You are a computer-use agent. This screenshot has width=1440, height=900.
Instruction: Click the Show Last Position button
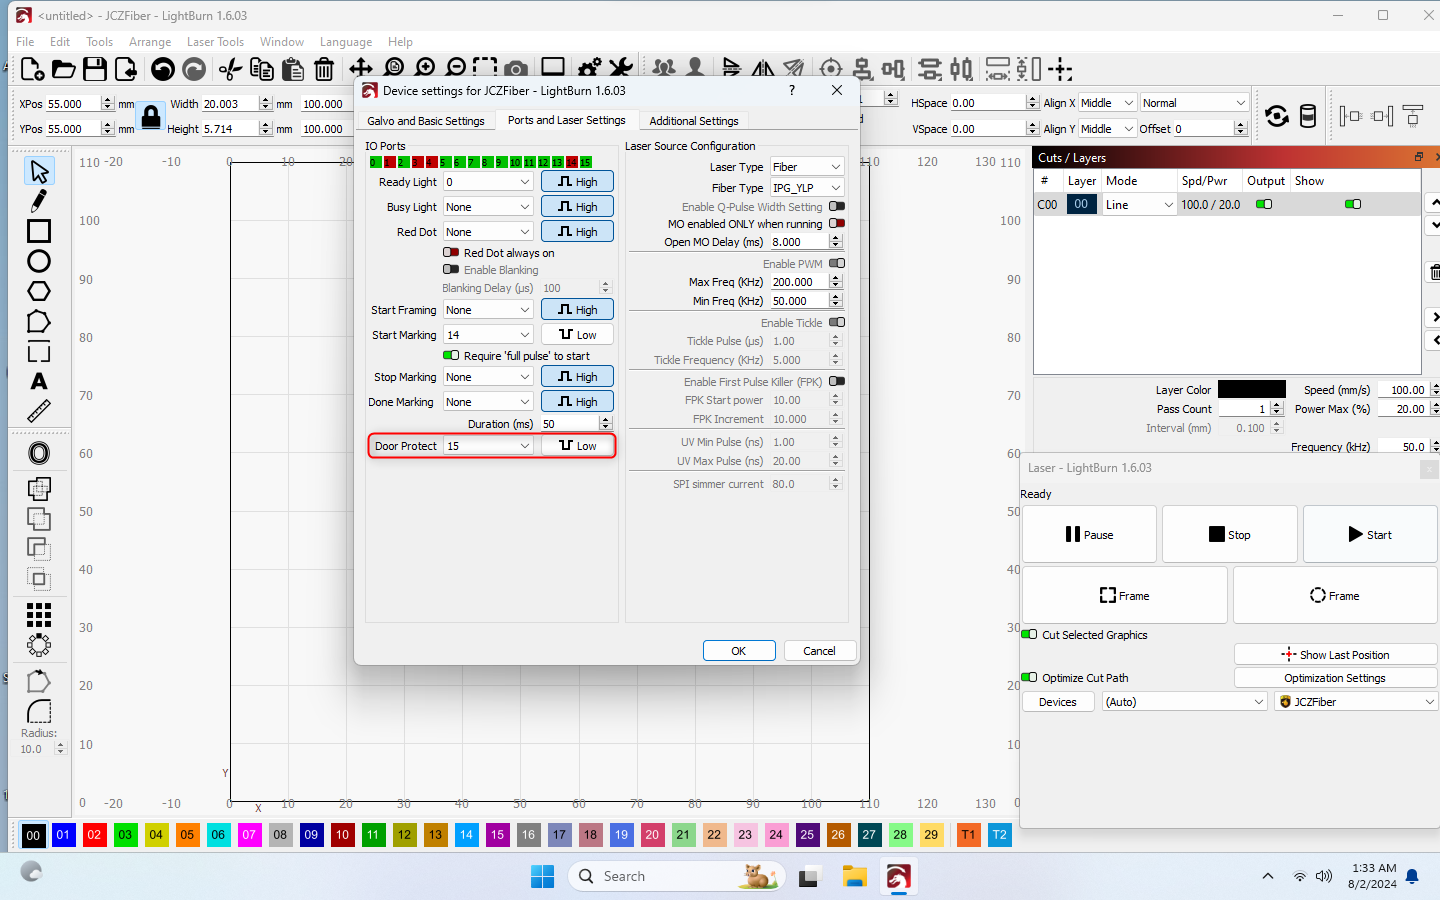click(x=1335, y=655)
